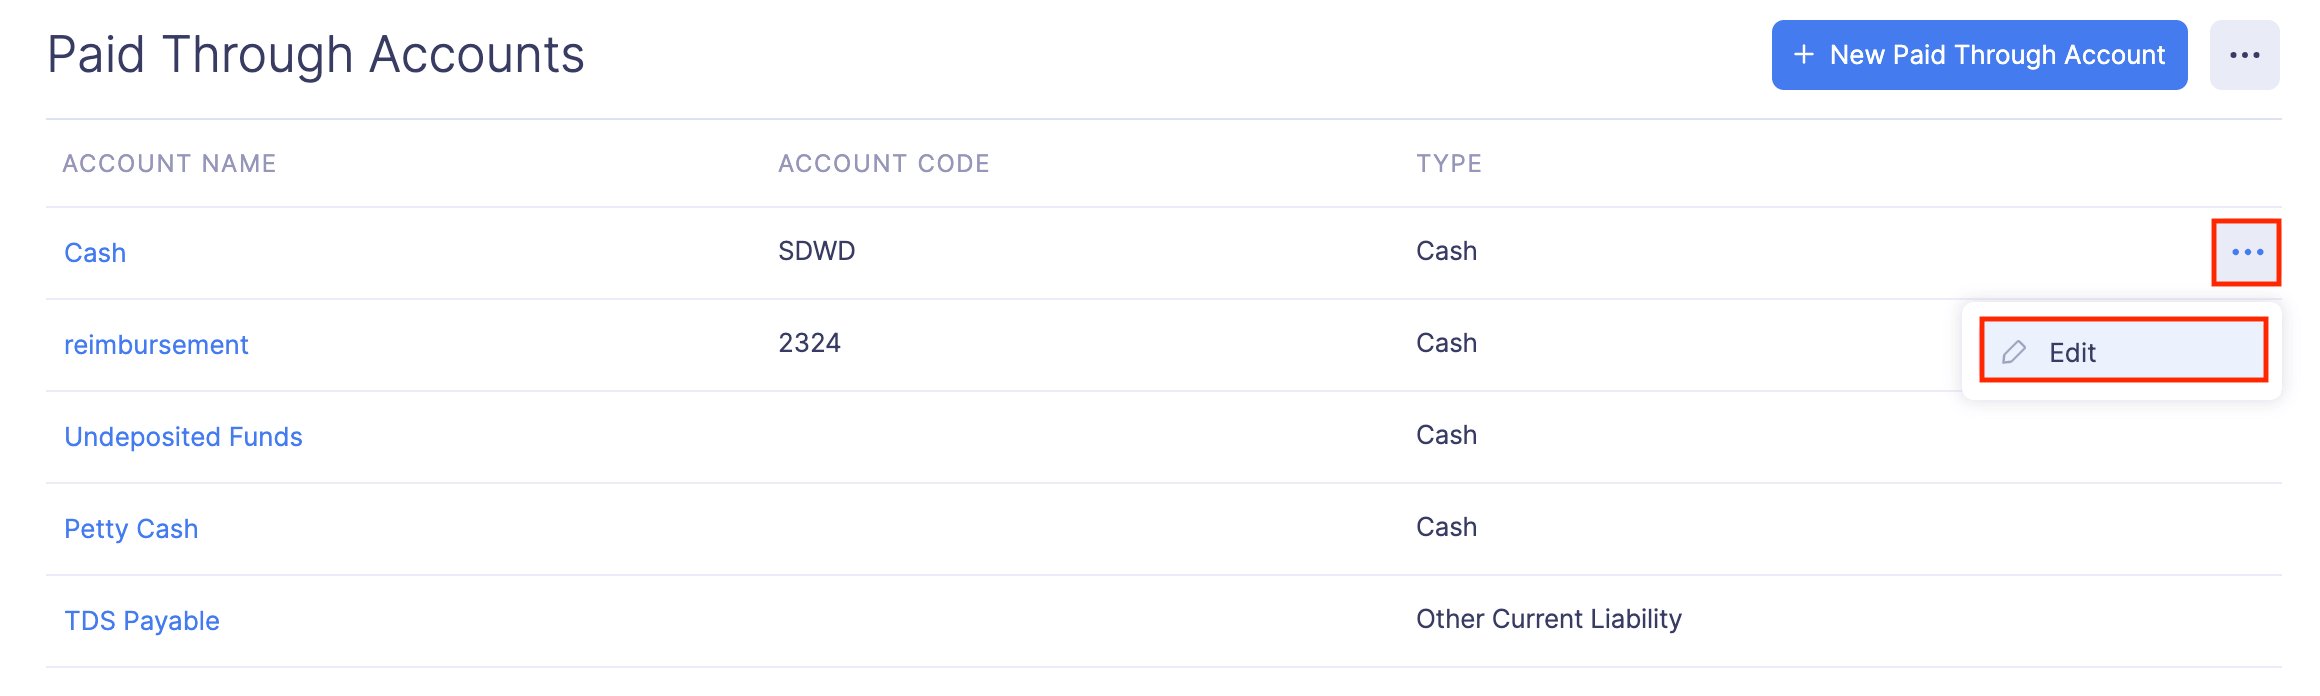Click the Paid Through Accounts page title
The height and width of the screenshot is (696, 2320).
tap(316, 55)
